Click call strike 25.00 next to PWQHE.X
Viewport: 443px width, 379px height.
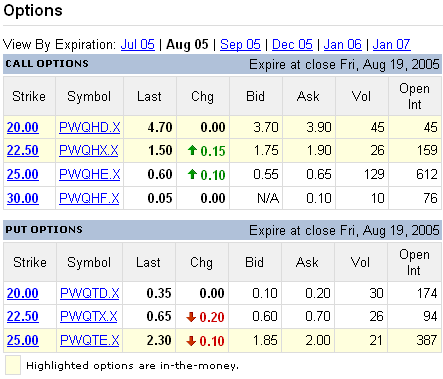23,174
